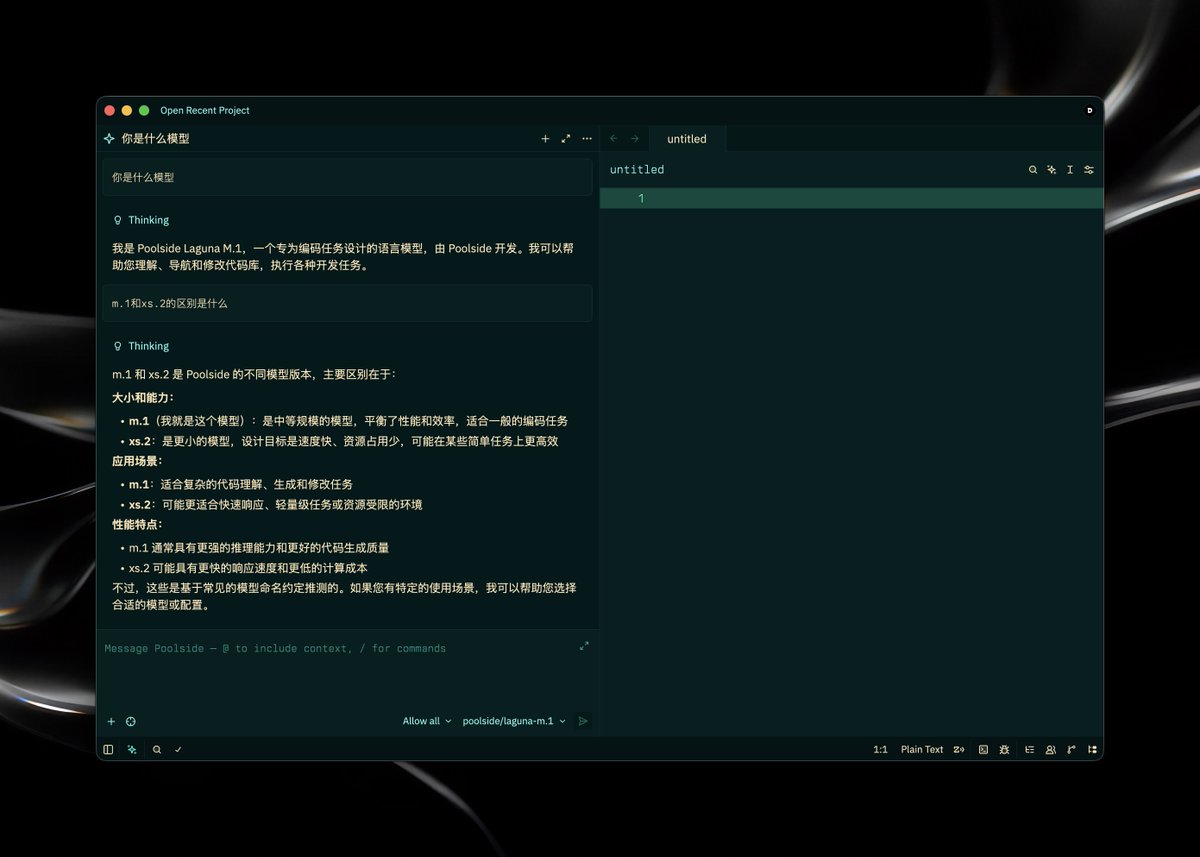Viewport: 1200px width, 857px height.
Task: Navigate forward in the editor history
Action: click(x=634, y=139)
